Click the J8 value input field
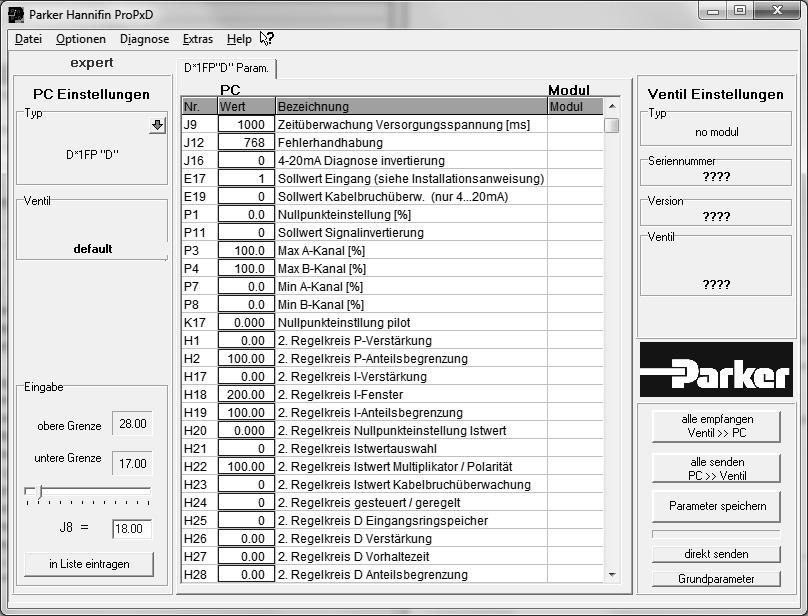 (132, 529)
